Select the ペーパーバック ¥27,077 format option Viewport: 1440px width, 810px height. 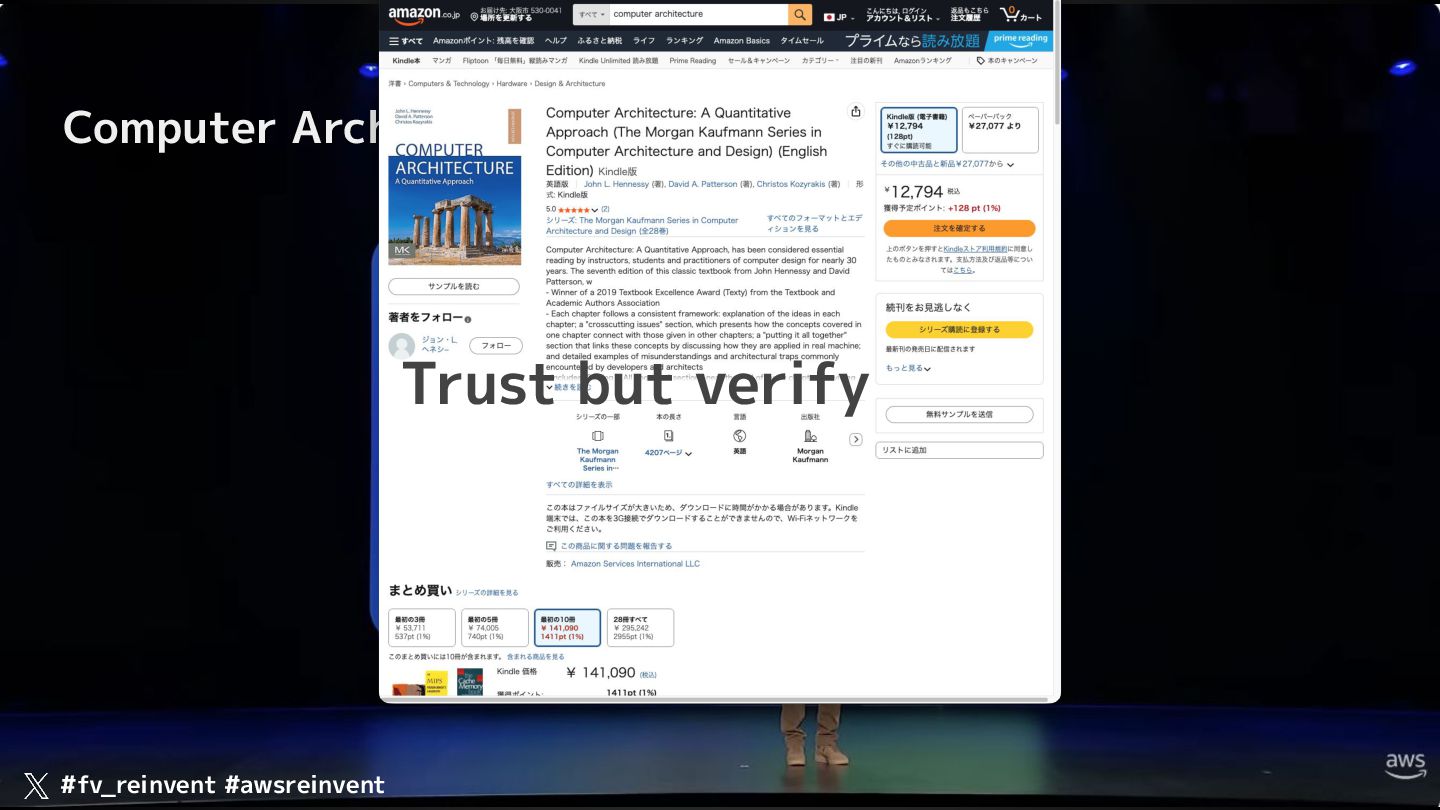pos(1000,130)
